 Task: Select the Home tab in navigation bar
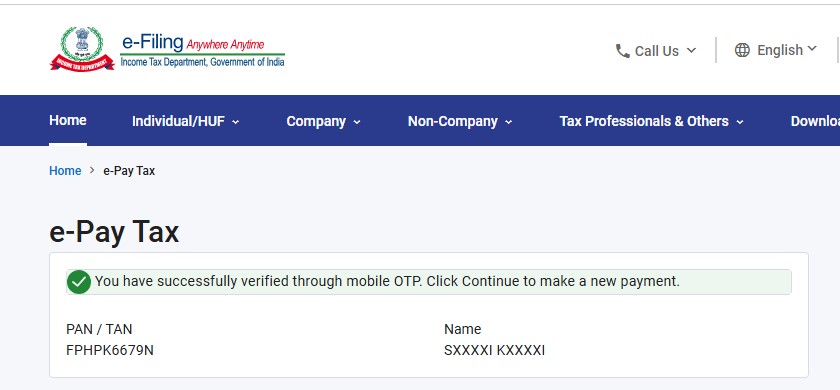[x=68, y=120]
